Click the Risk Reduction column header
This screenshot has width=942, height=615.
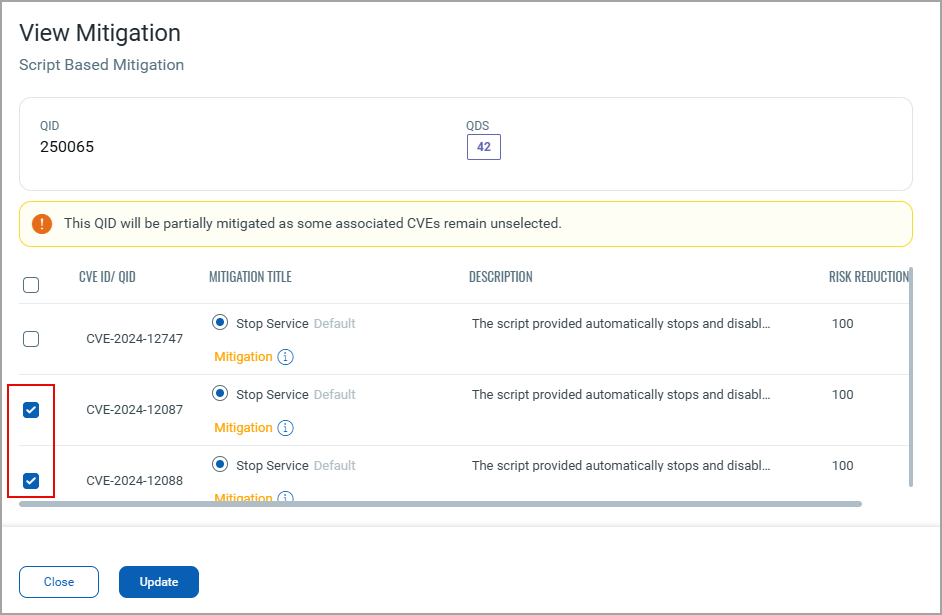[868, 277]
